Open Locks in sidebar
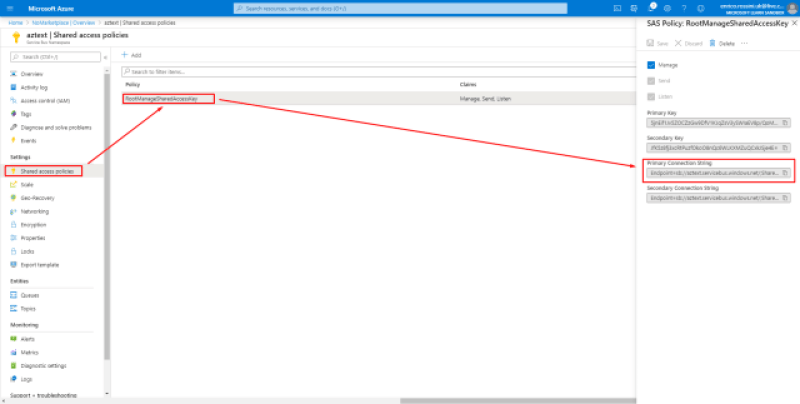The image size is (800, 404). click(27, 251)
